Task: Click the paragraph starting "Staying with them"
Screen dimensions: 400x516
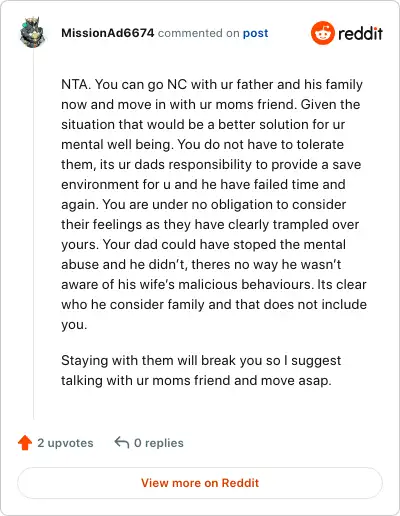Action: [x=201, y=370]
